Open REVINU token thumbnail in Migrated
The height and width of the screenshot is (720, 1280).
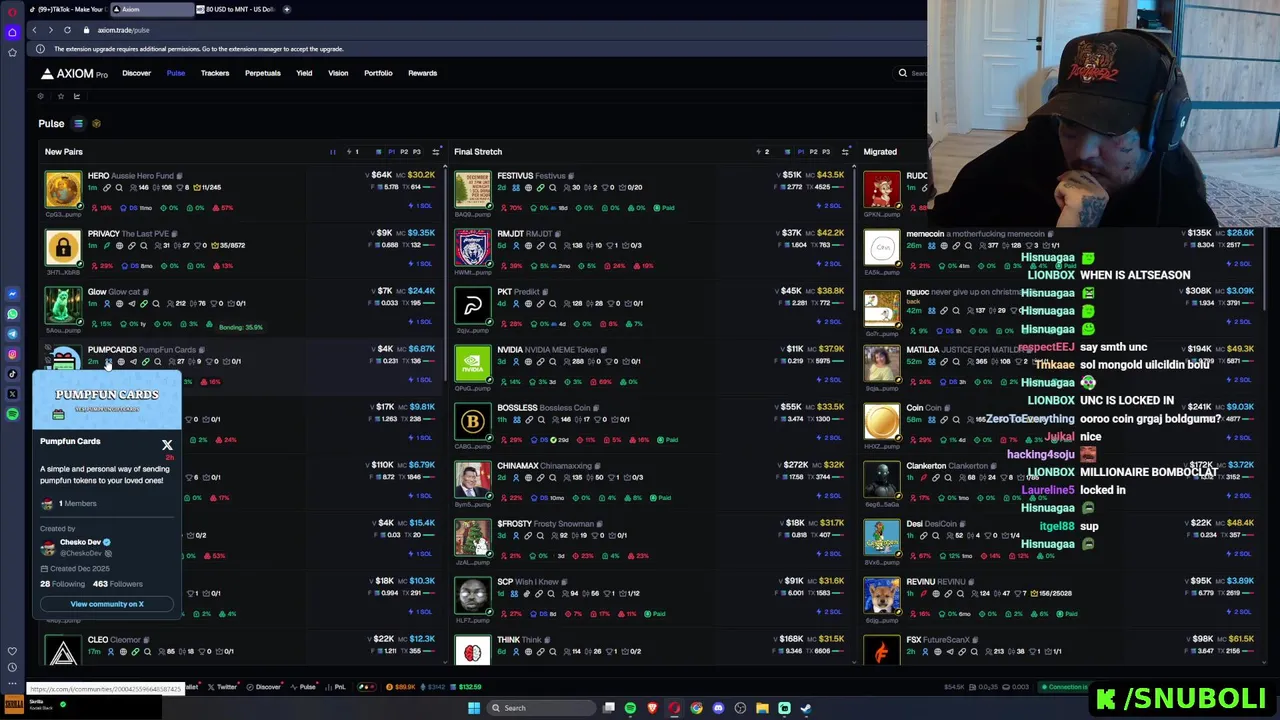pos(882,596)
